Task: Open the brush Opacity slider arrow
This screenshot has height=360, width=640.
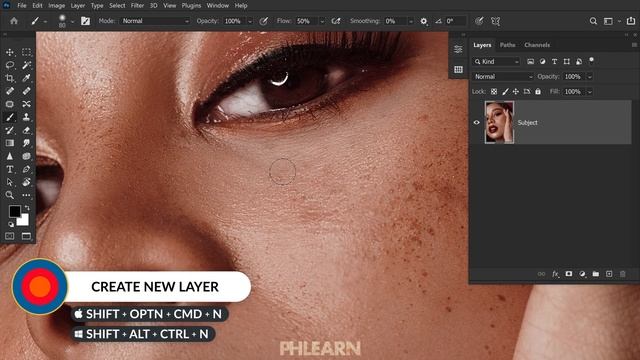Action: pyautogui.click(x=250, y=21)
